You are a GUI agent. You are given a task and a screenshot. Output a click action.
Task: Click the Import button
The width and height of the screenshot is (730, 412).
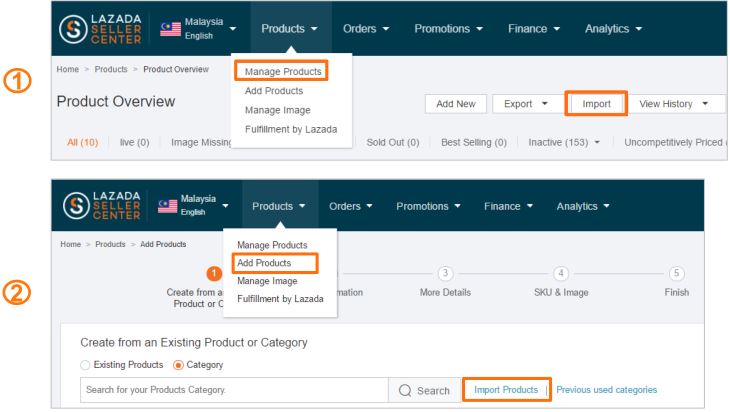coord(596,104)
